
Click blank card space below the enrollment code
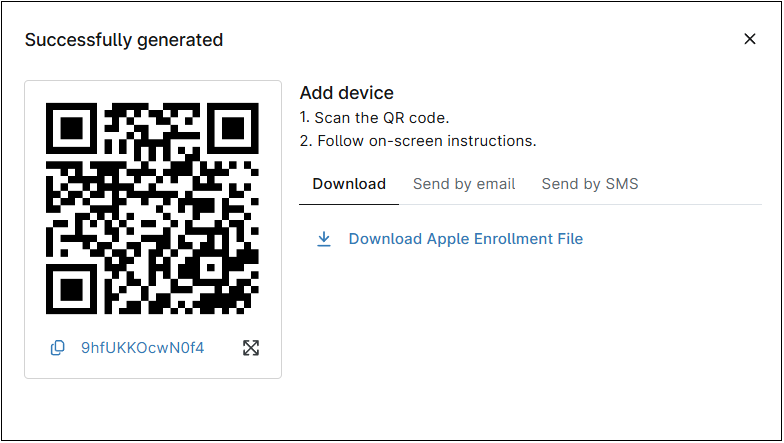(153, 369)
